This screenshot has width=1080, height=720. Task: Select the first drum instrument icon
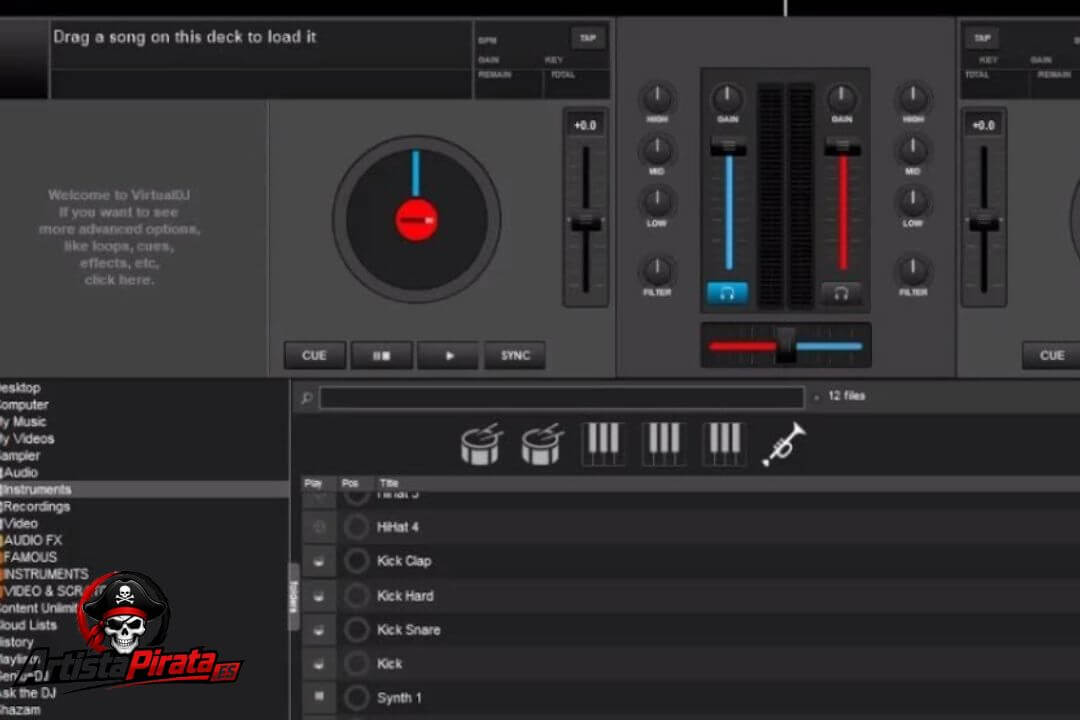[481, 444]
